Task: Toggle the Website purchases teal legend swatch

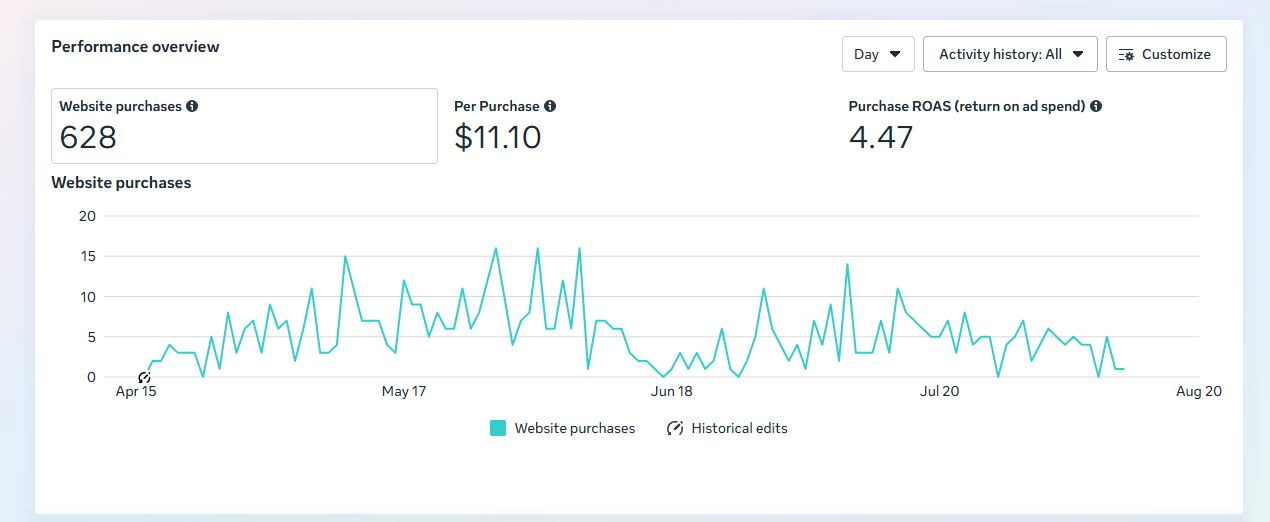Action: 498,428
